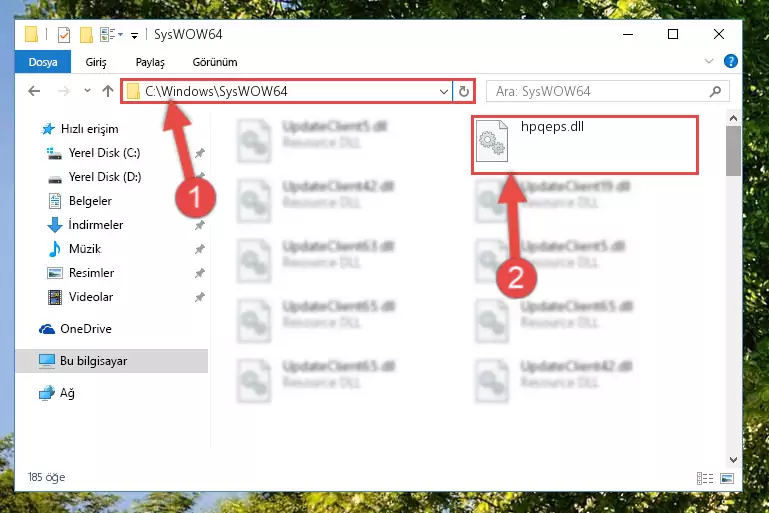Viewport: 769px width, 513px height.
Task: Go back with the Back arrow
Action: [x=34, y=91]
